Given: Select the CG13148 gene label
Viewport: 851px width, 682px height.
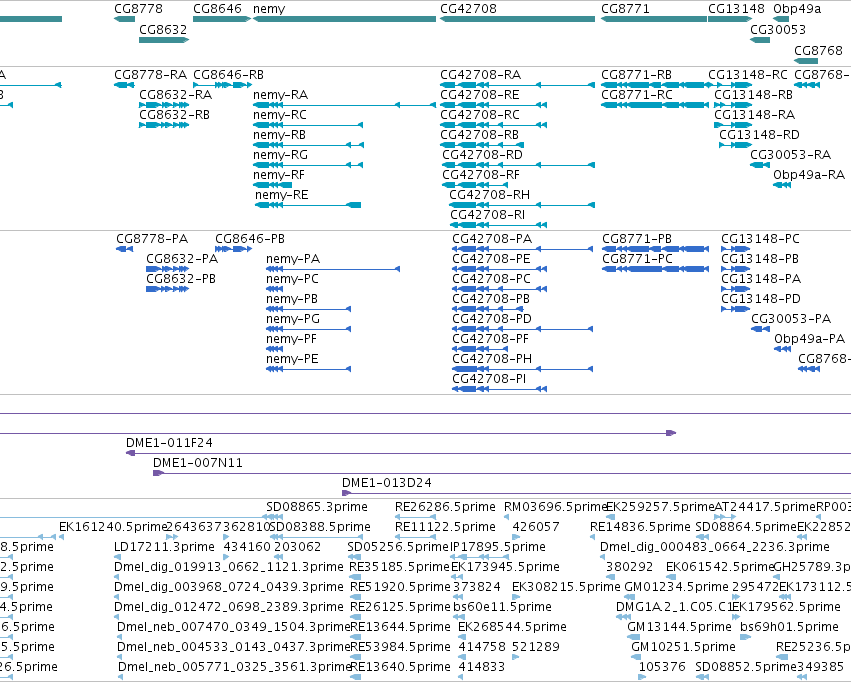Looking at the screenshot, I should click(x=736, y=9).
